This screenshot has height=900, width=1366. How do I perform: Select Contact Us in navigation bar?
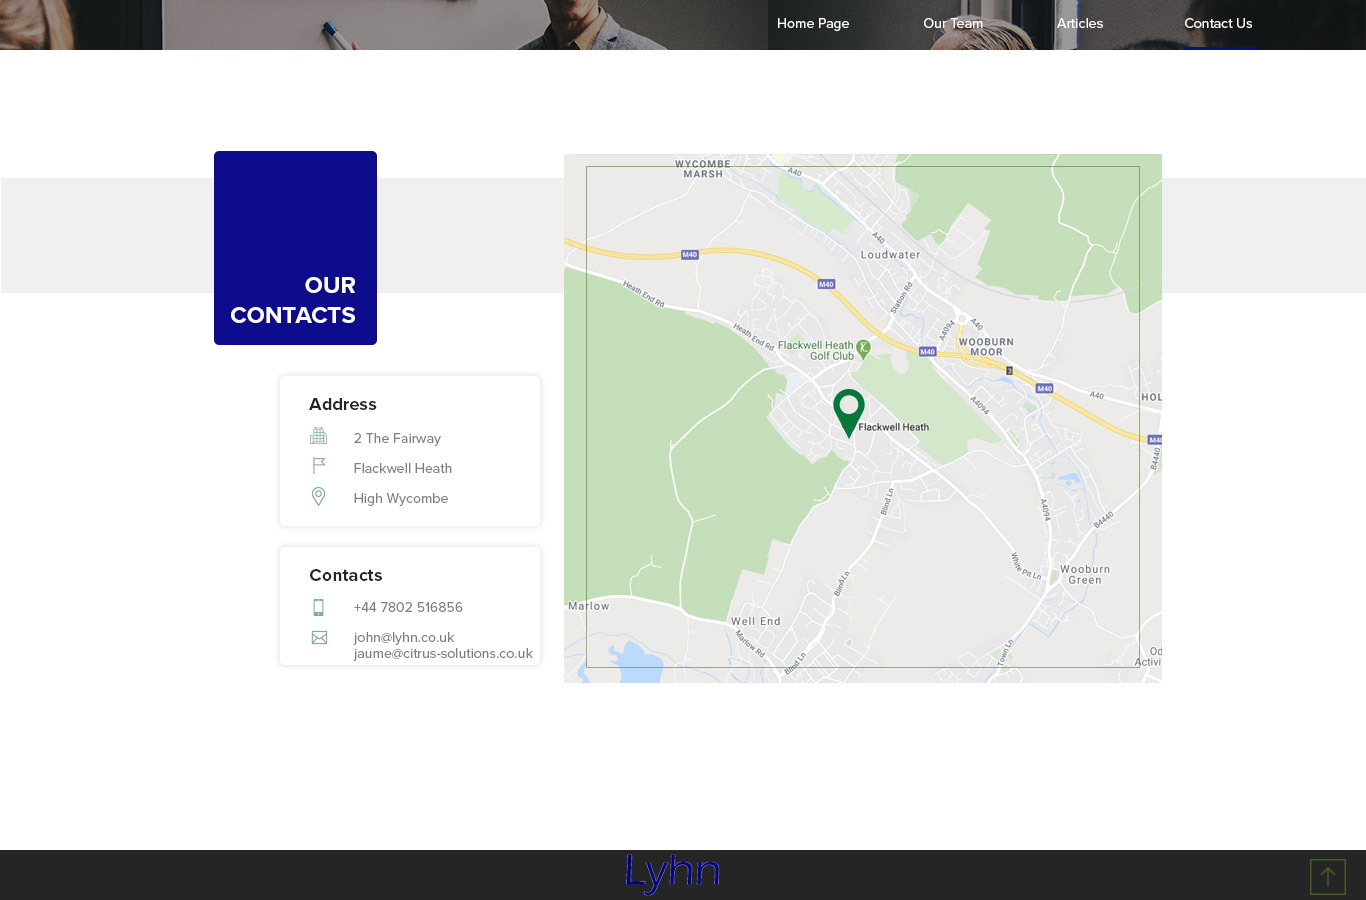pyautogui.click(x=1217, y=23)
